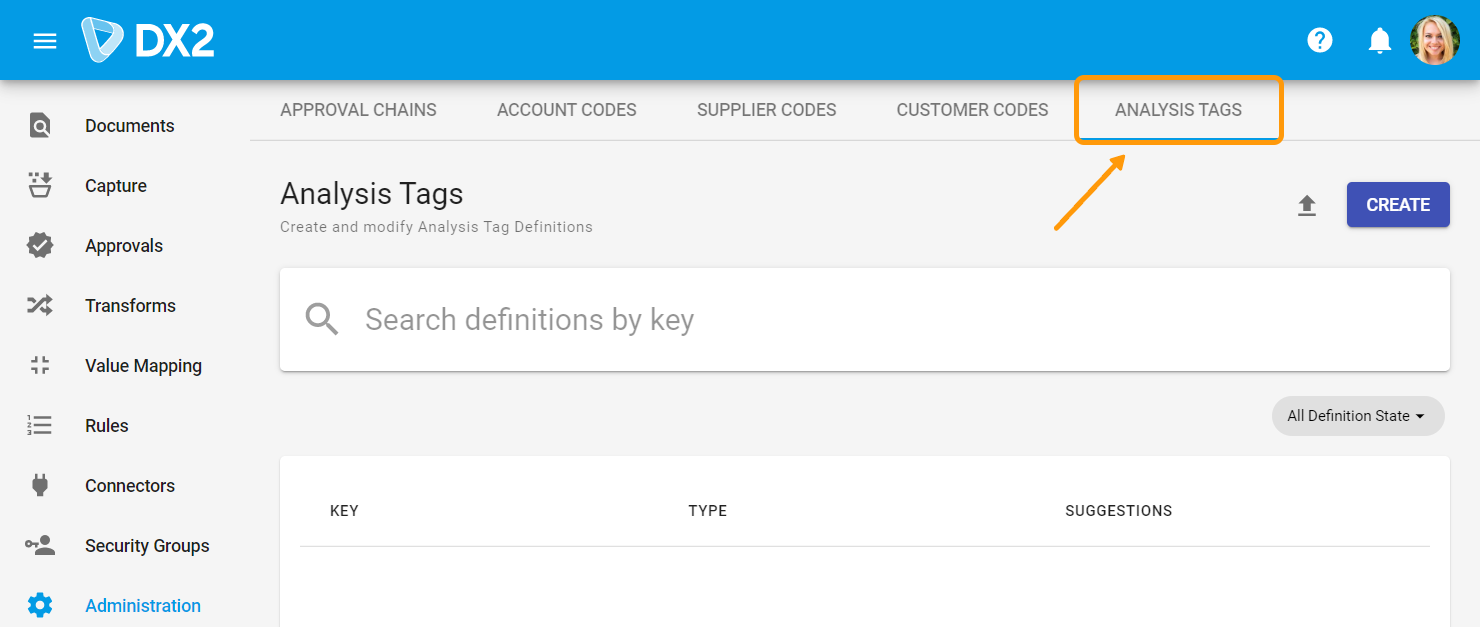Select the Supplier Codes tab
The image size is (1480, 627).
(766, 110)
